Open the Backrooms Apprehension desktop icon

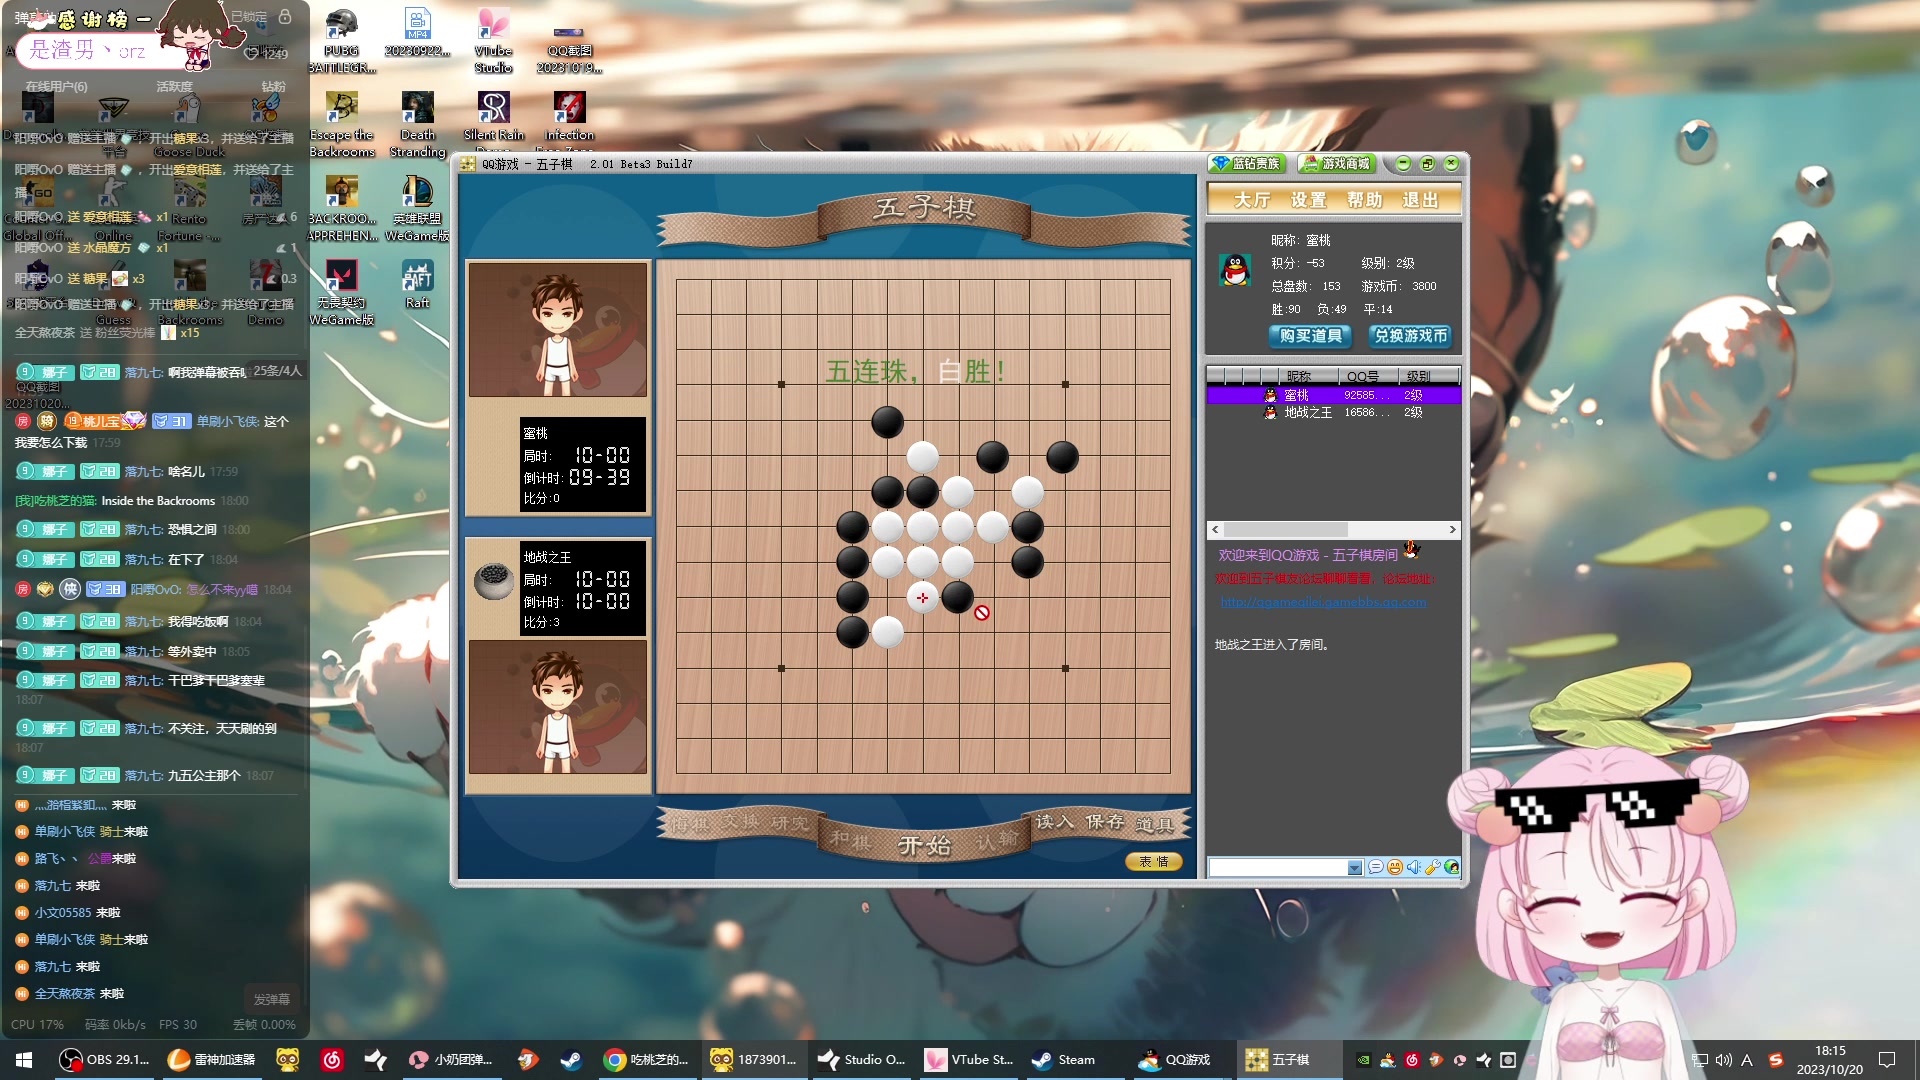click(342, 208)
